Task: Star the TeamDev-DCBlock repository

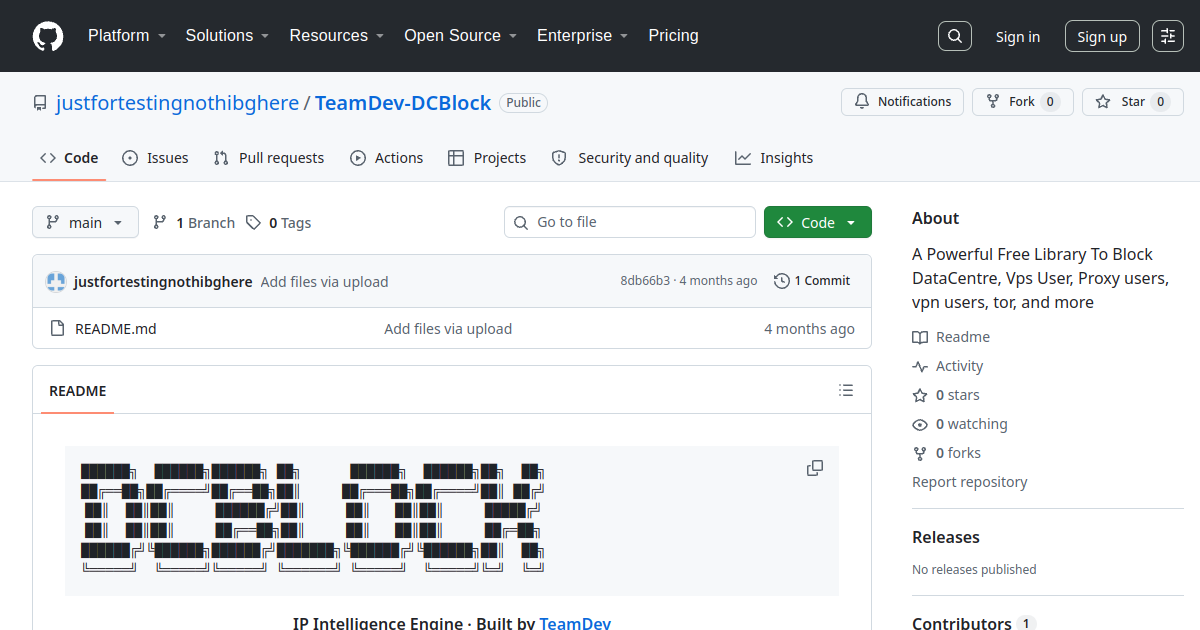Action: click(1133, 102)
